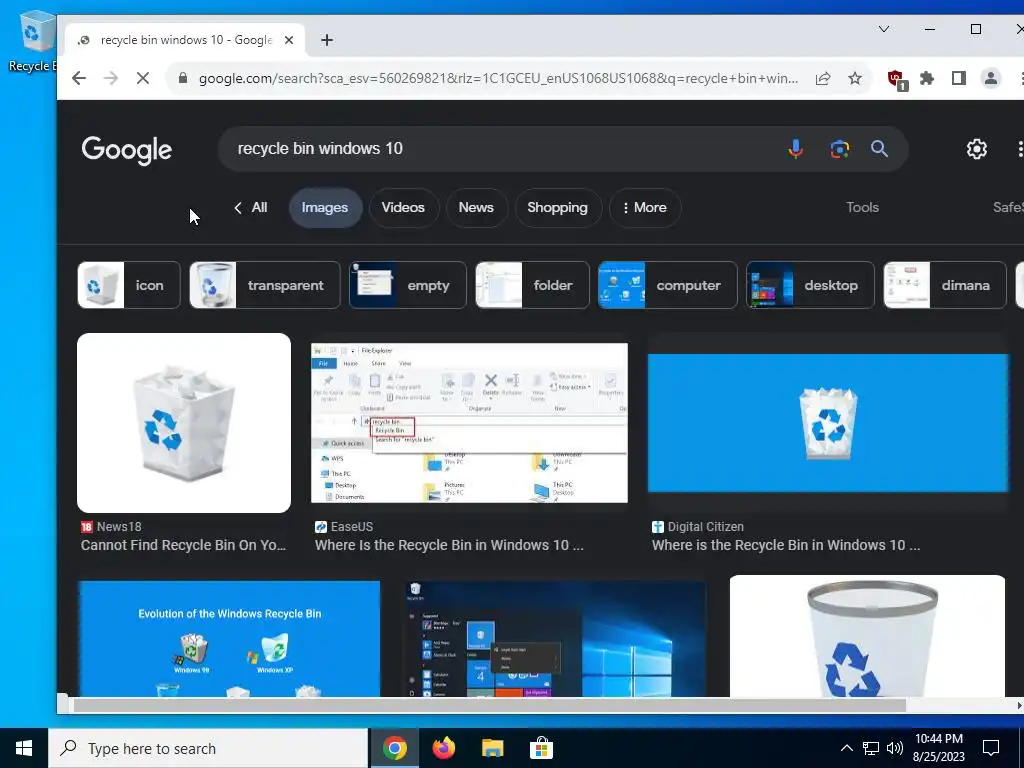Filter images by the transparent chip
Viewport: 1024px width, 768px height.
[264, 285]
